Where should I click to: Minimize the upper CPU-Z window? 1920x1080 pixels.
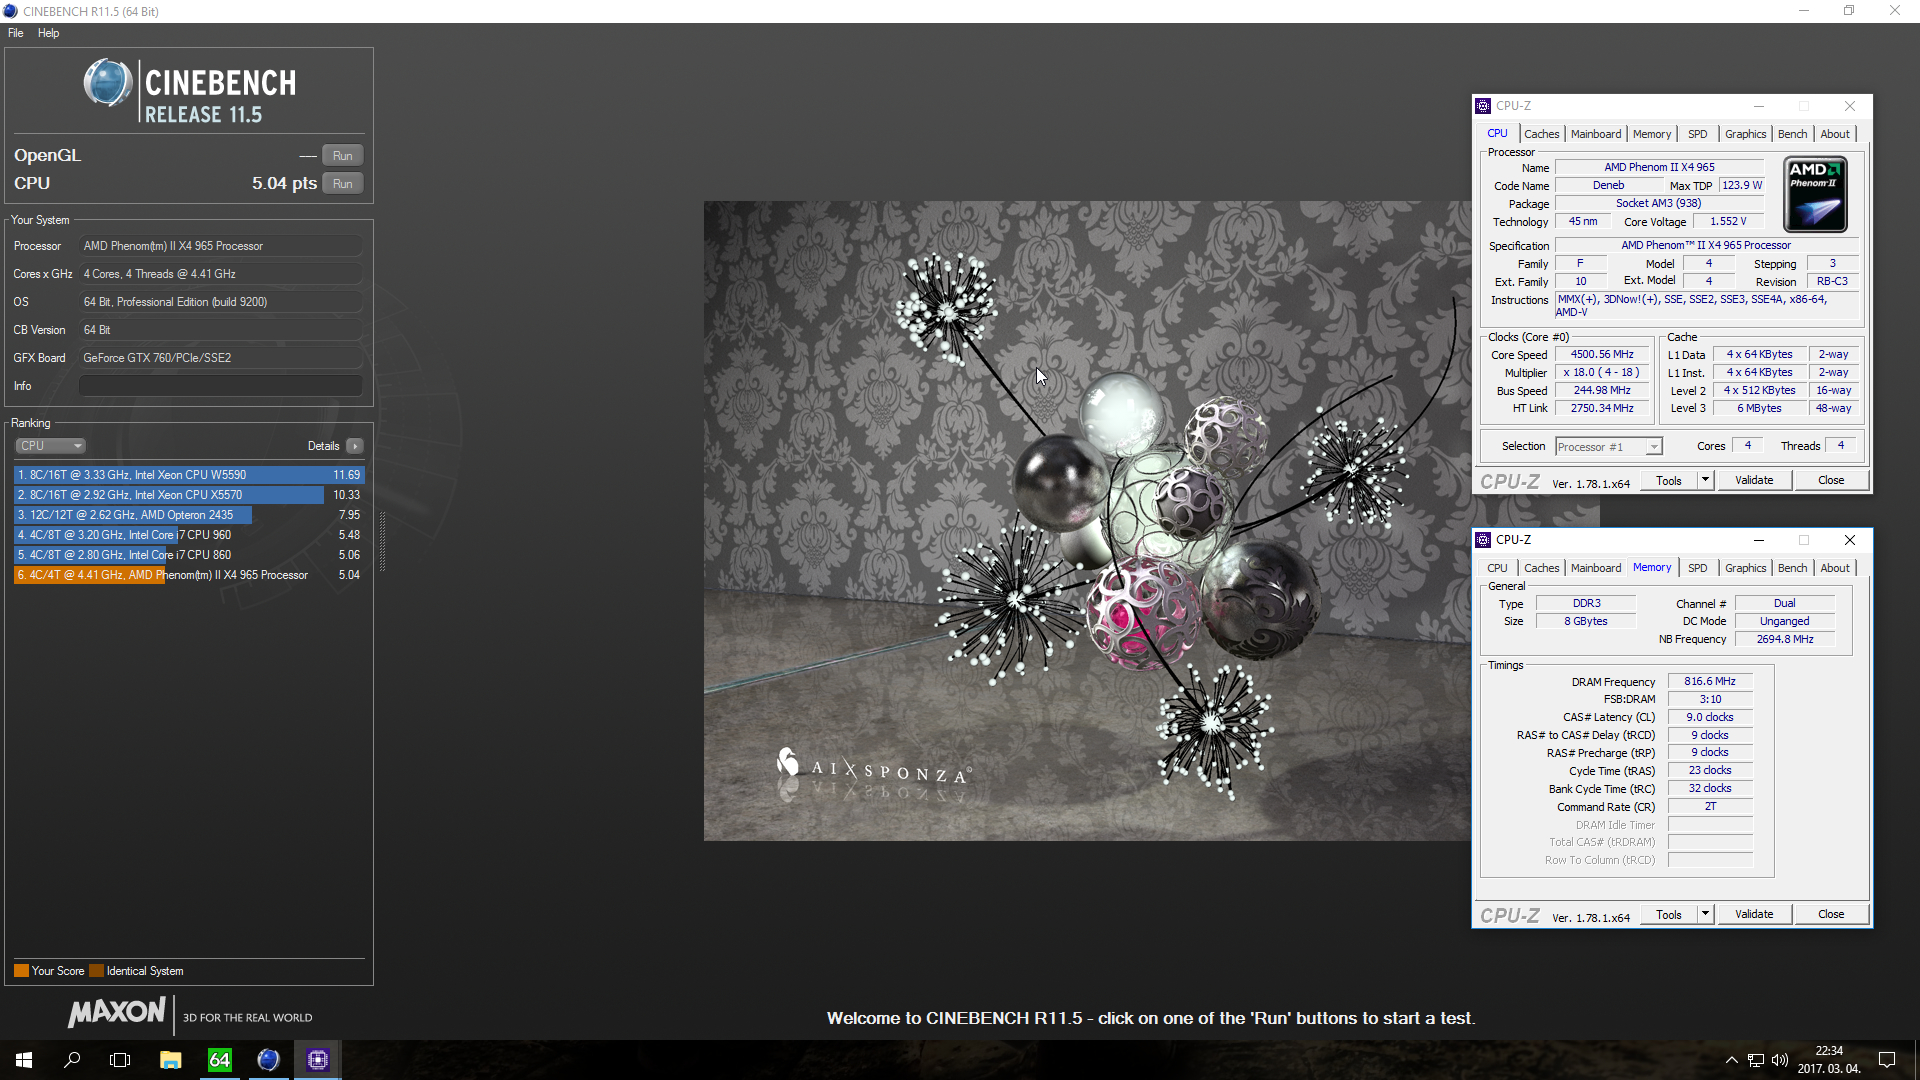(x=1759, y=106)
